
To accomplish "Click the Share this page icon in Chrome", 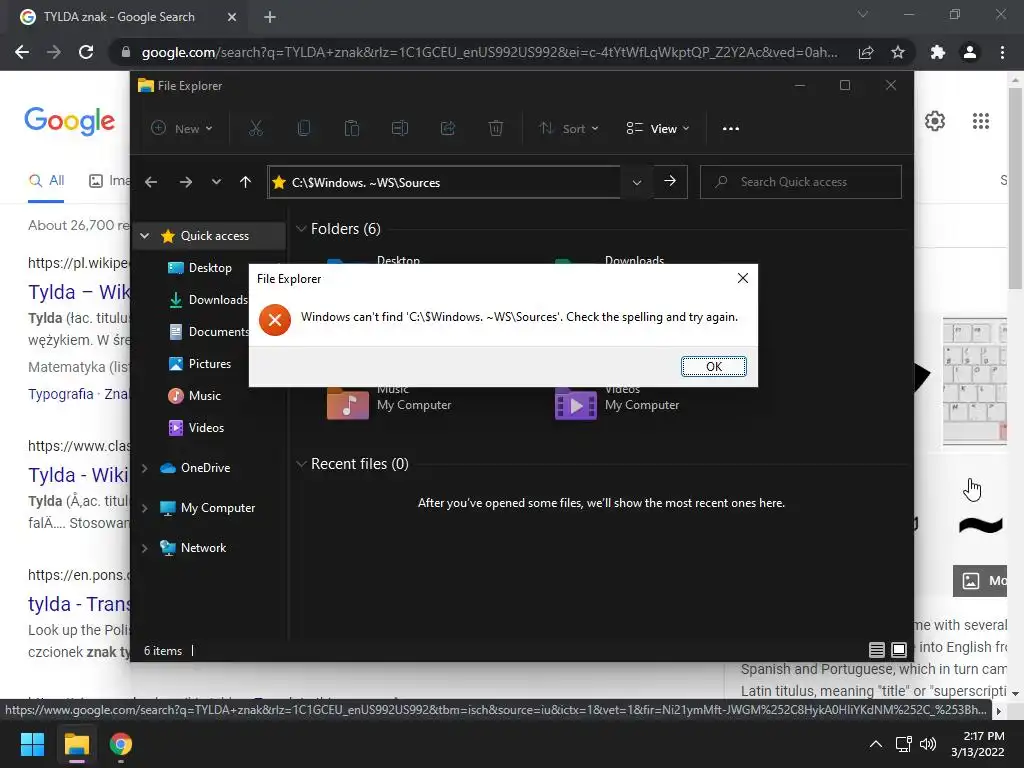I will pos(866,52).
